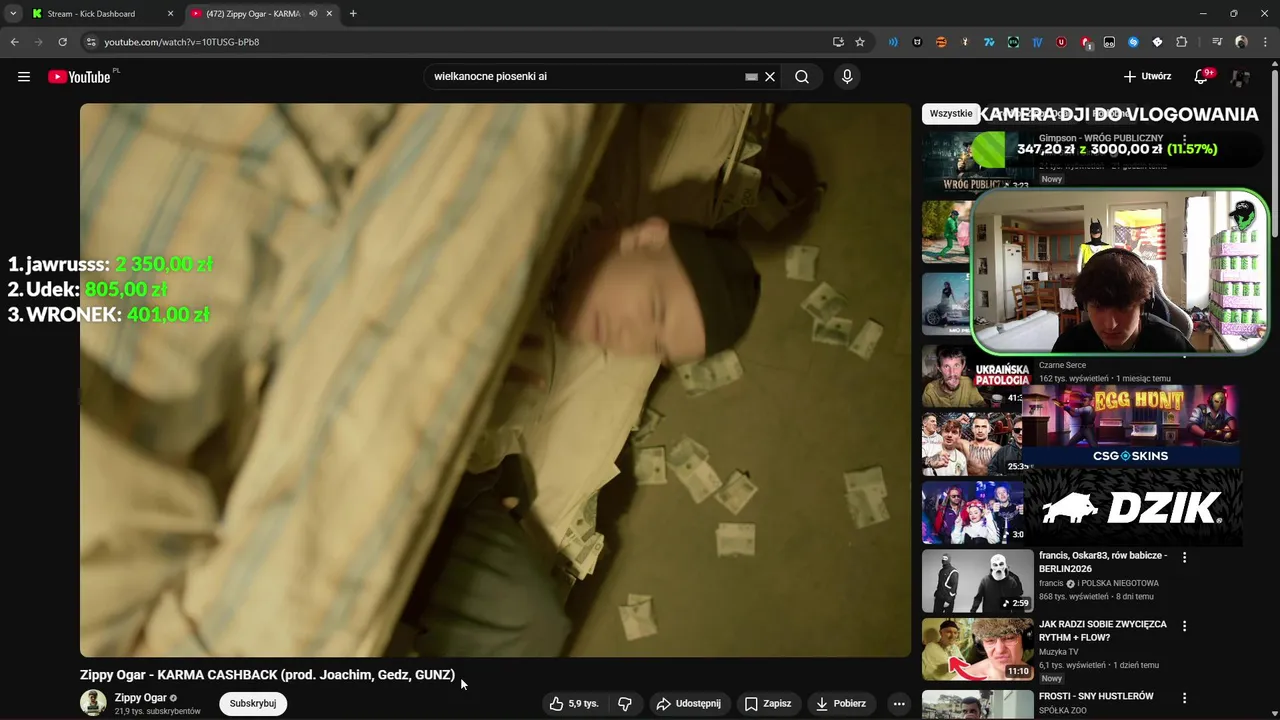Dislike the video with thumbs-down
The width and height of the screenshot is (1280, 720).
[625, 704]
